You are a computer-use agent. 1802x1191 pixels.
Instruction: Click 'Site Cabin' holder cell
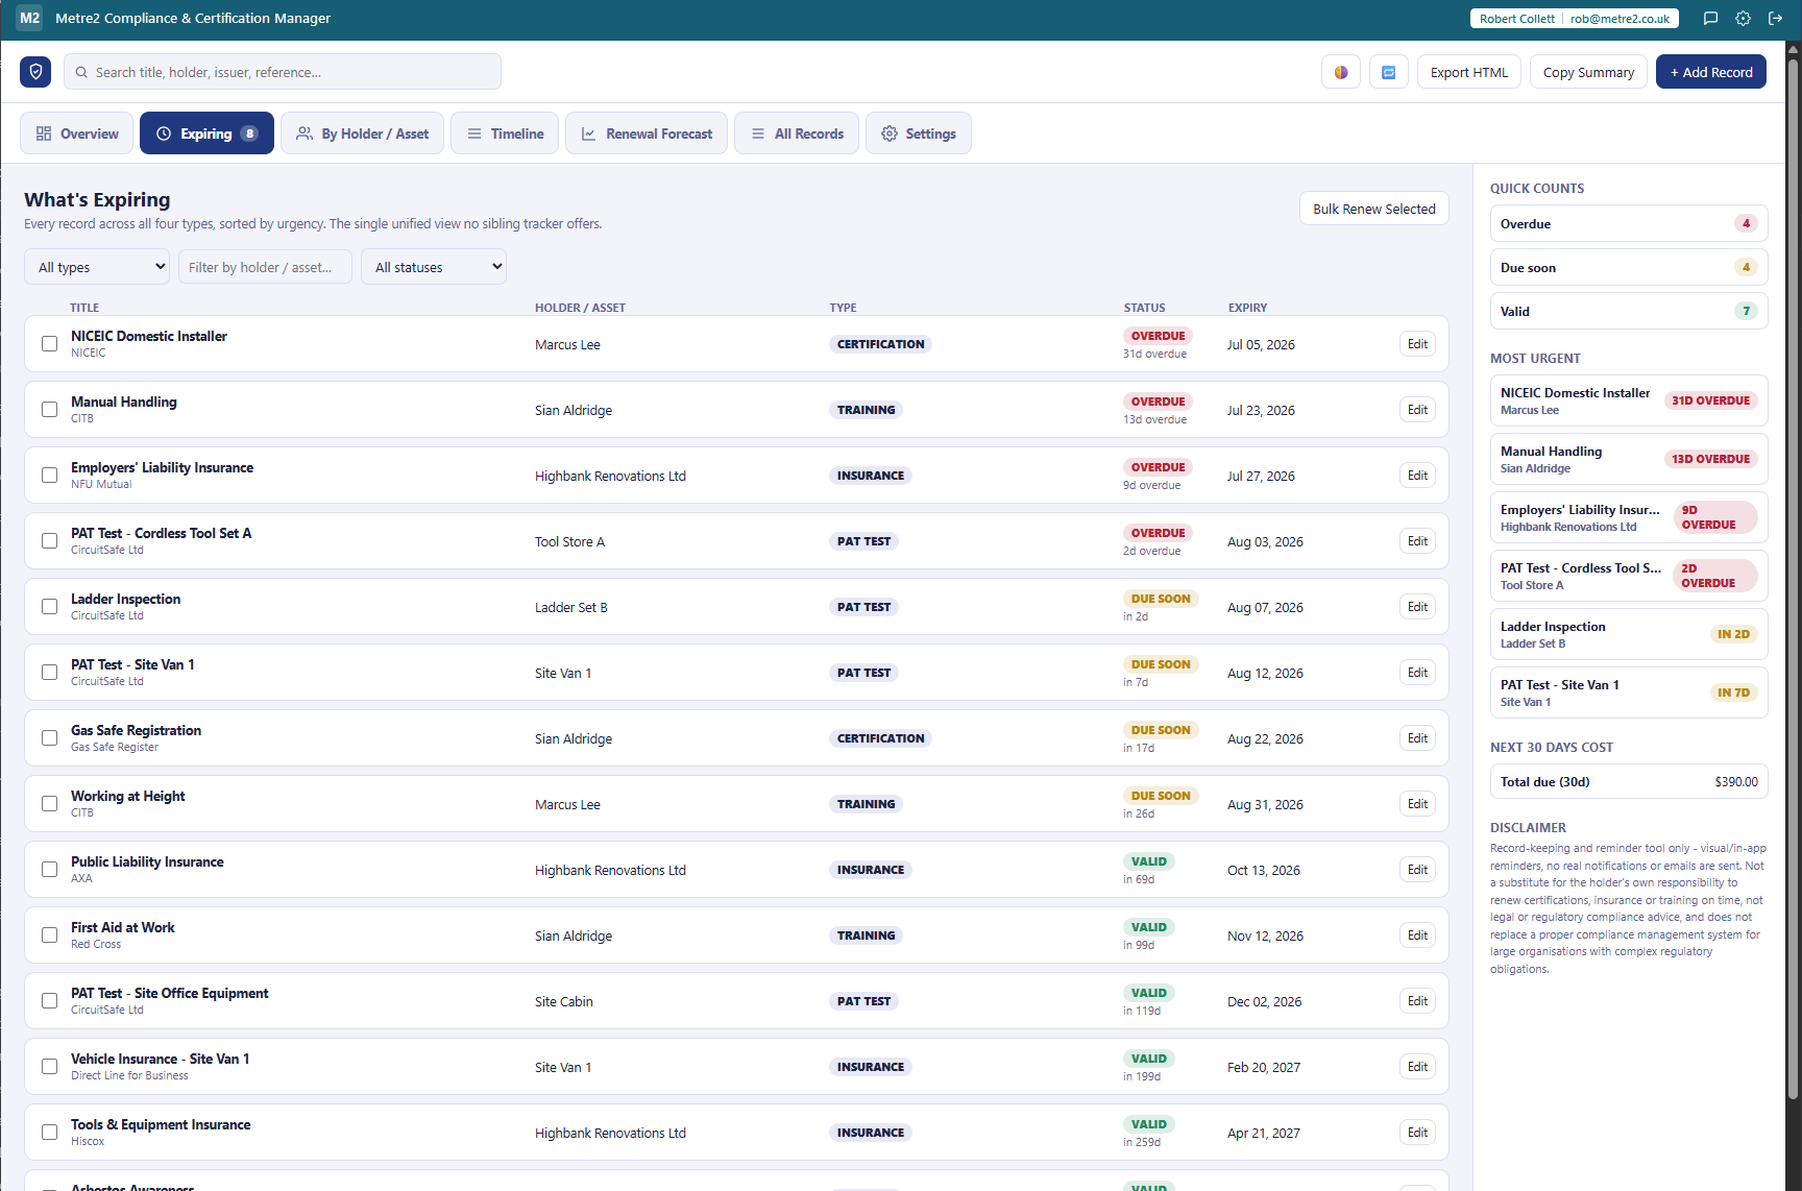coord(564,1001)
